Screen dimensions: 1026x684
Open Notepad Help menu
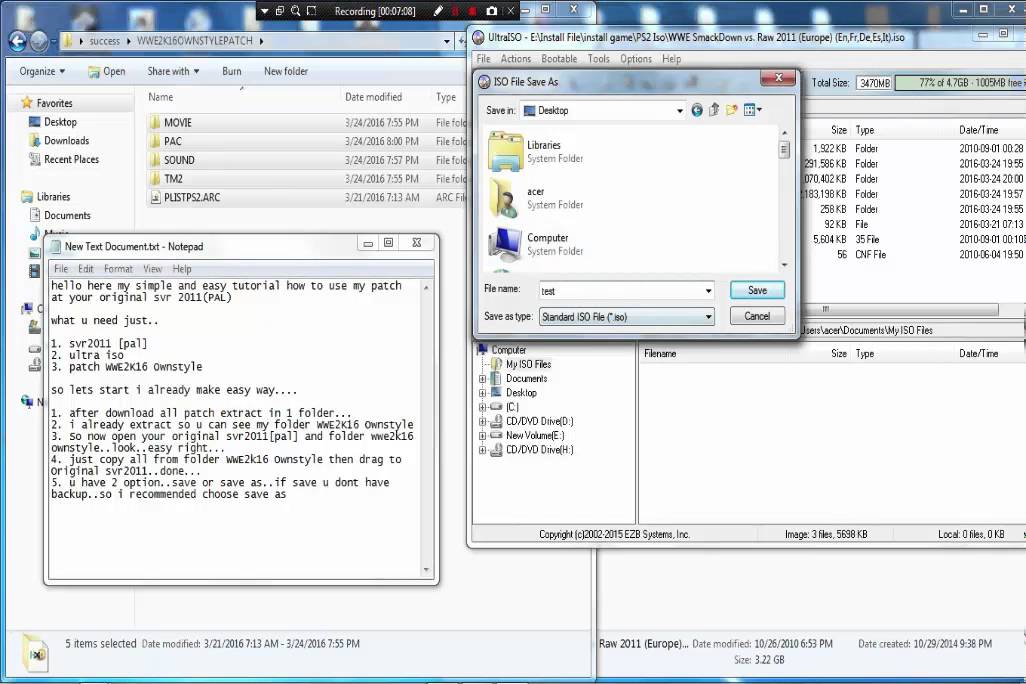(182, 269)
